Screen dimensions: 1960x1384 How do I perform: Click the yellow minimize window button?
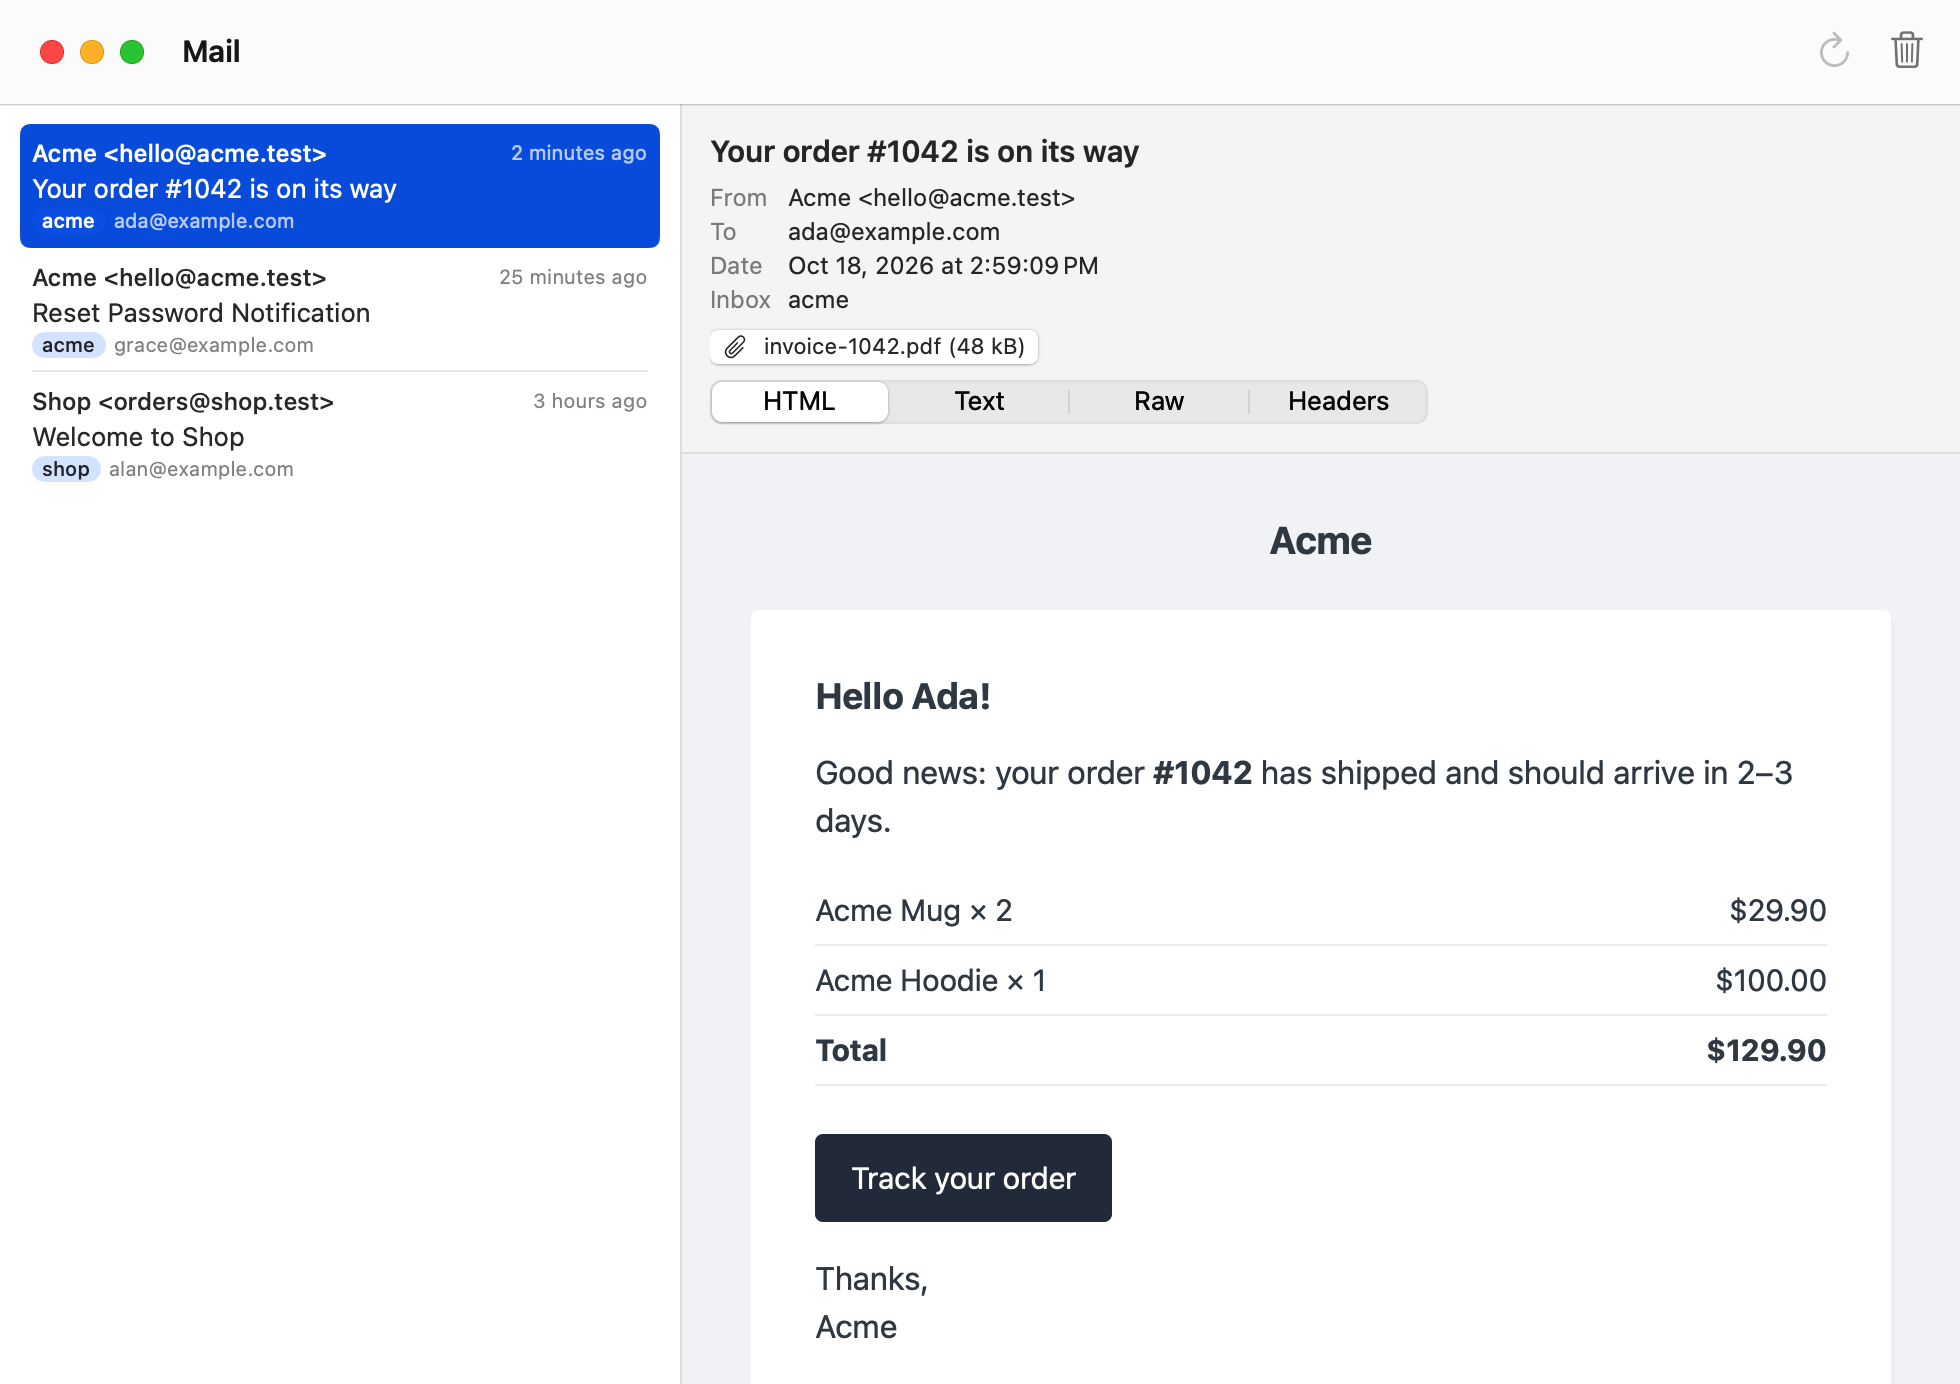[x=92, y=52]
